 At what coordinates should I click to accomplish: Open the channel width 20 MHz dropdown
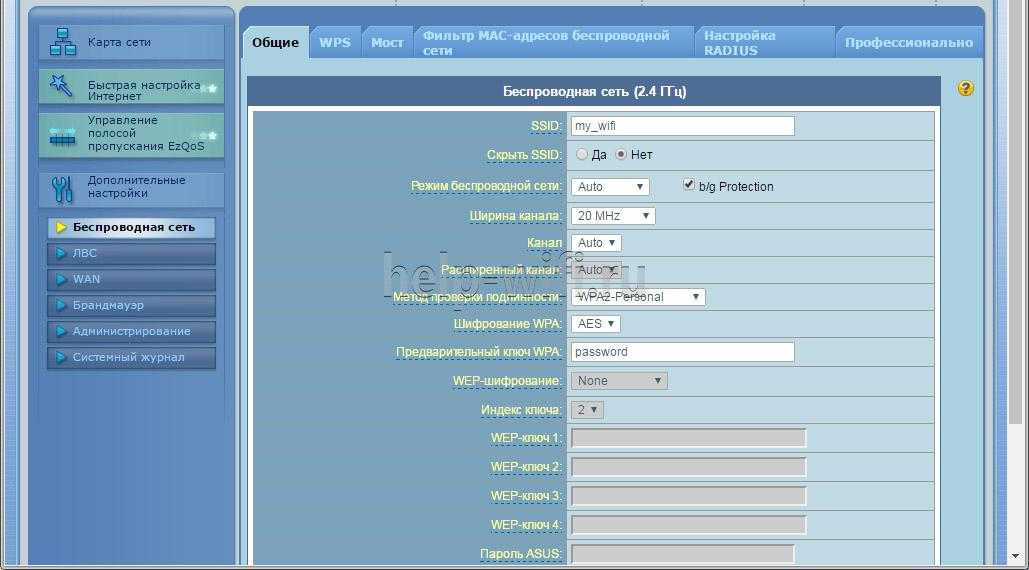tap(614, 216)
